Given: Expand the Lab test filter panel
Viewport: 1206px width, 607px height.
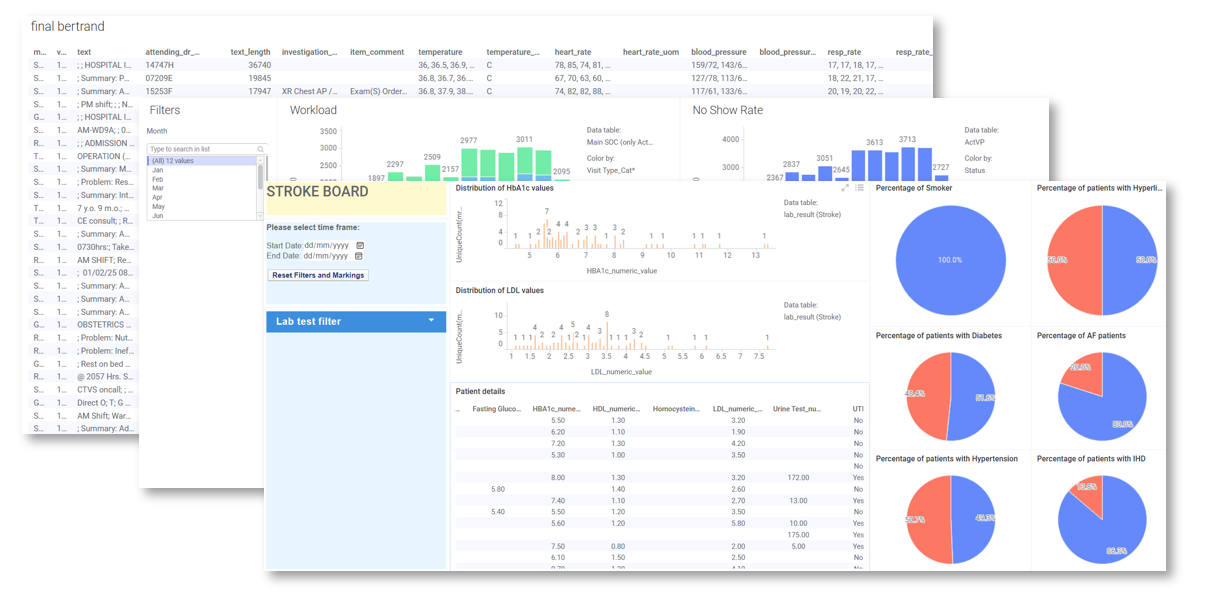Looking at the screenshot, I should [x=432, y=321].
